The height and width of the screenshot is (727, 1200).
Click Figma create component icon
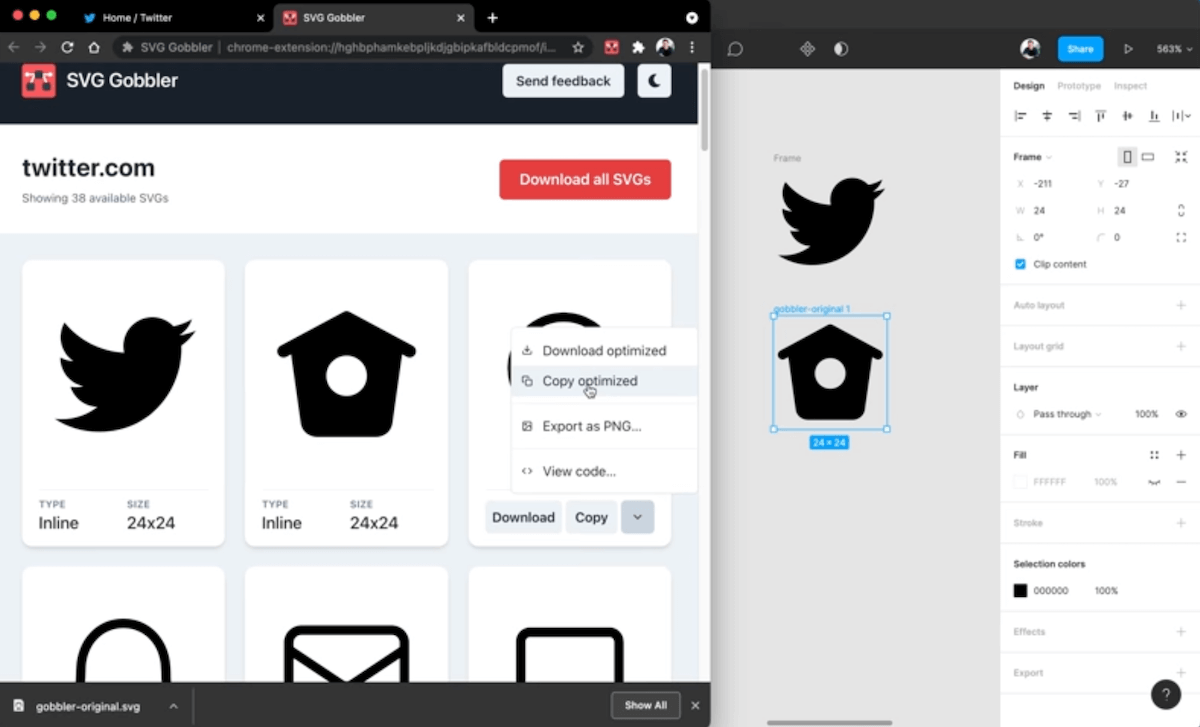click(808, 48)
